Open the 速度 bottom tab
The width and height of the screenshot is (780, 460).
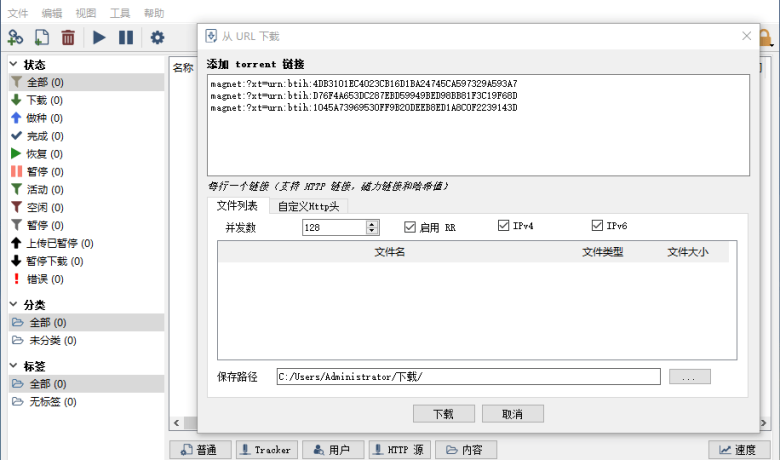(739, 450)
